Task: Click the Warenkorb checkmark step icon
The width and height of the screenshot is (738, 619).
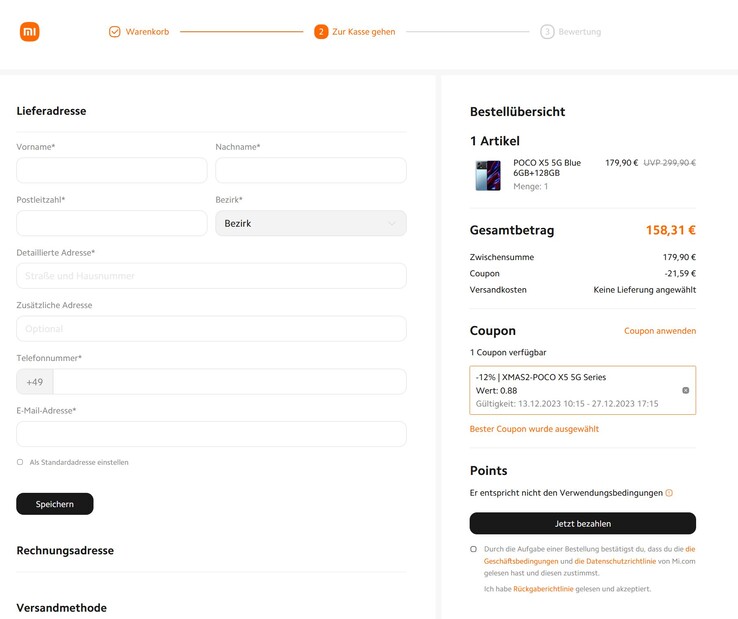Action: 115,32
